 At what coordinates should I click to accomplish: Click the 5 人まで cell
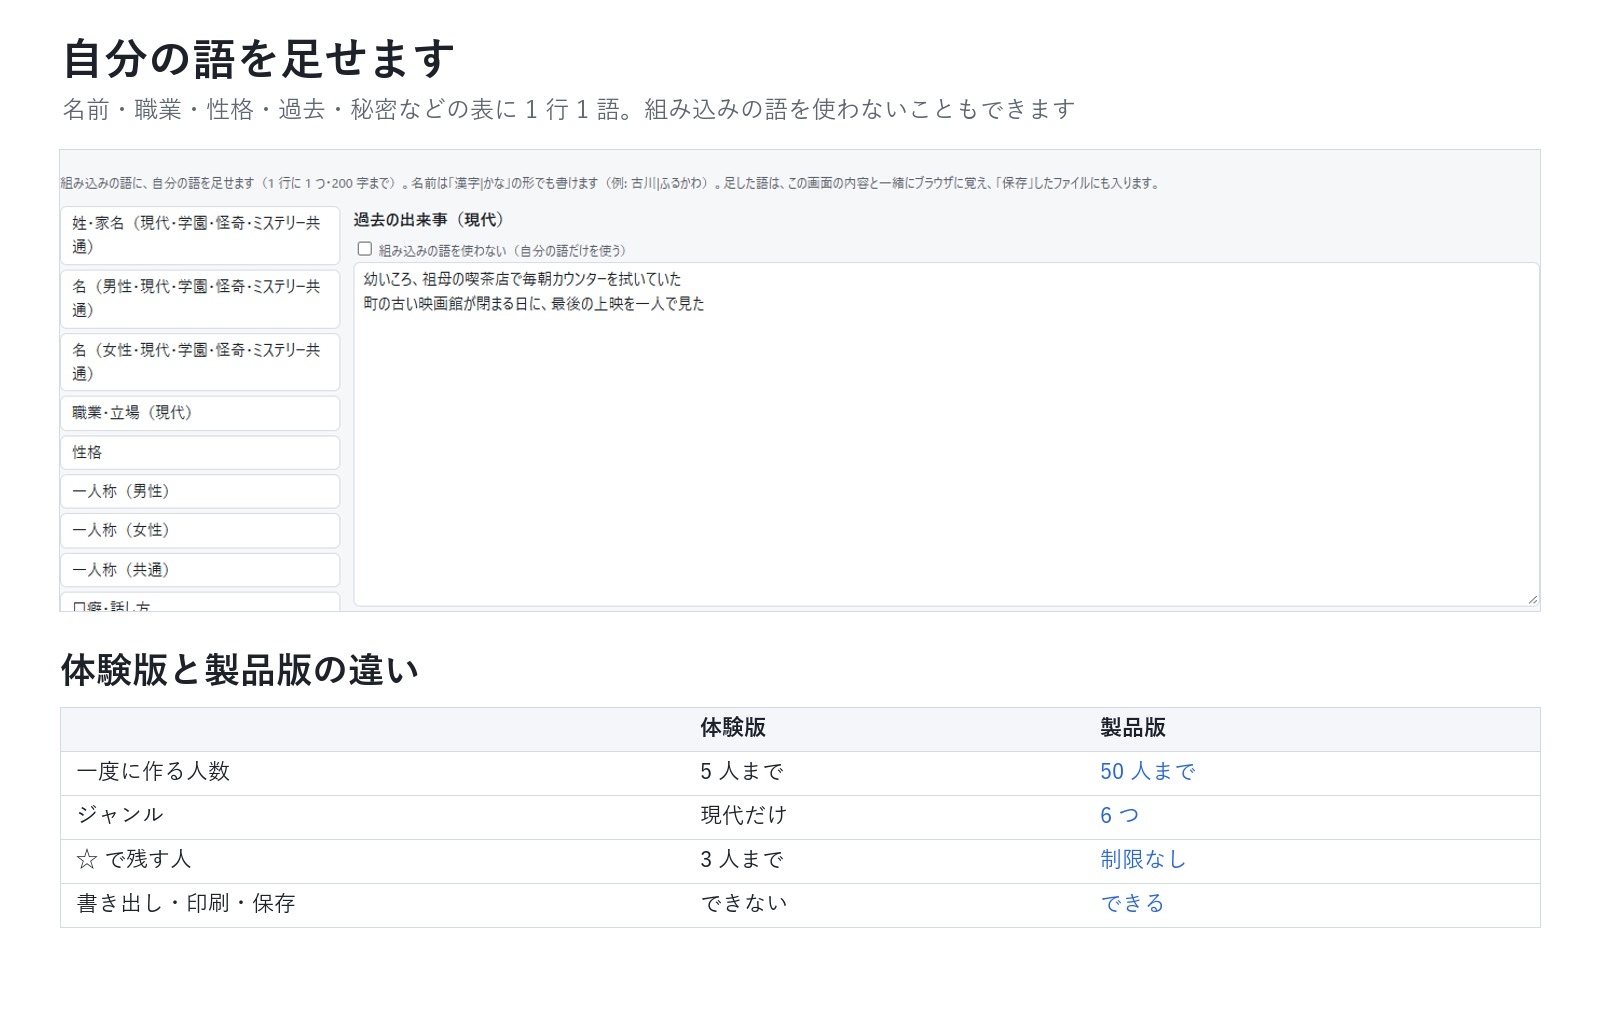742,772
